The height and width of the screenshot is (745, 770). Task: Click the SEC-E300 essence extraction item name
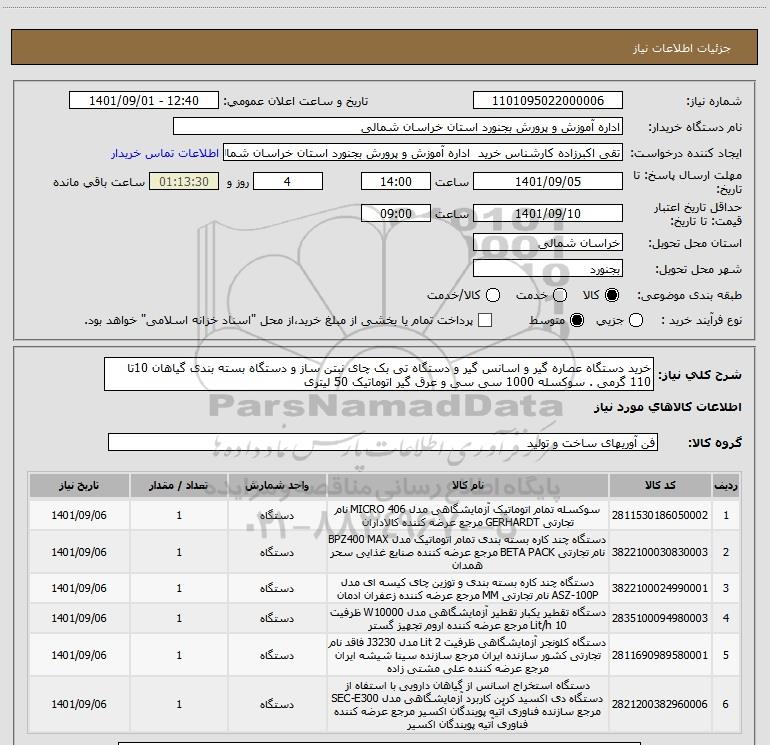click(468, 704)
